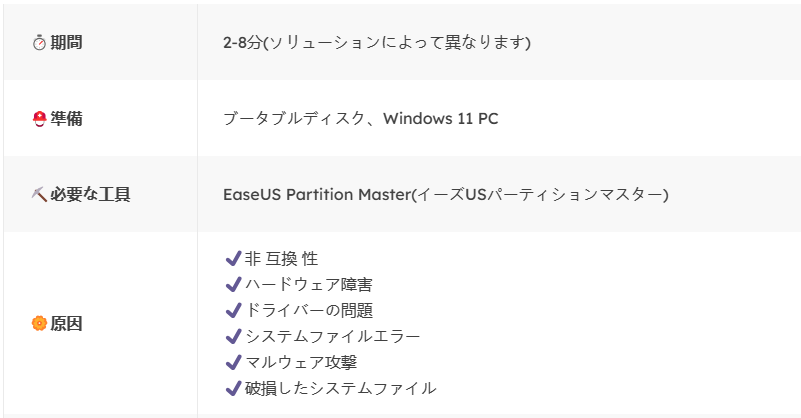Click the 原因 row label
801x418 pixels.
click(66, 324)
